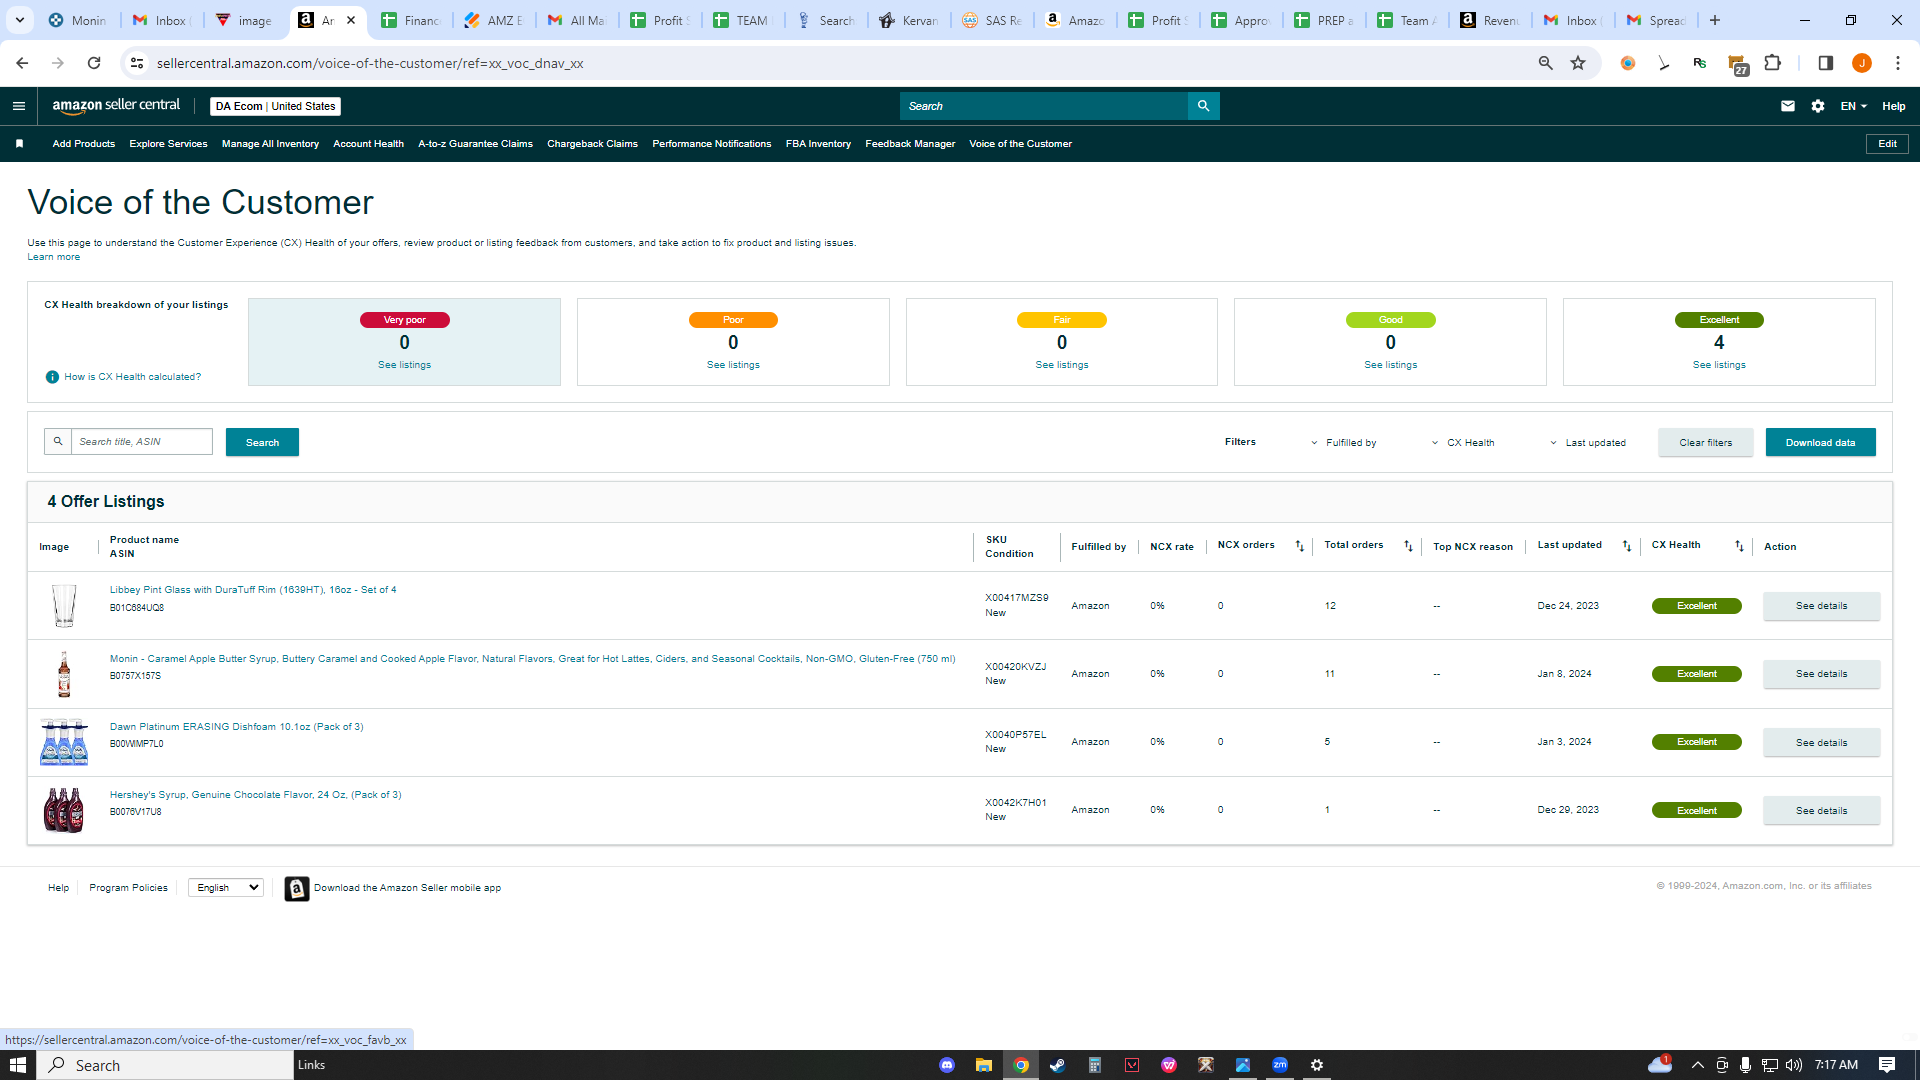The height and width of the screenshot is (1080, 1920).
Task: Expand the Fulfilled by filter dropdown
Action: (x=1343, y=443)
